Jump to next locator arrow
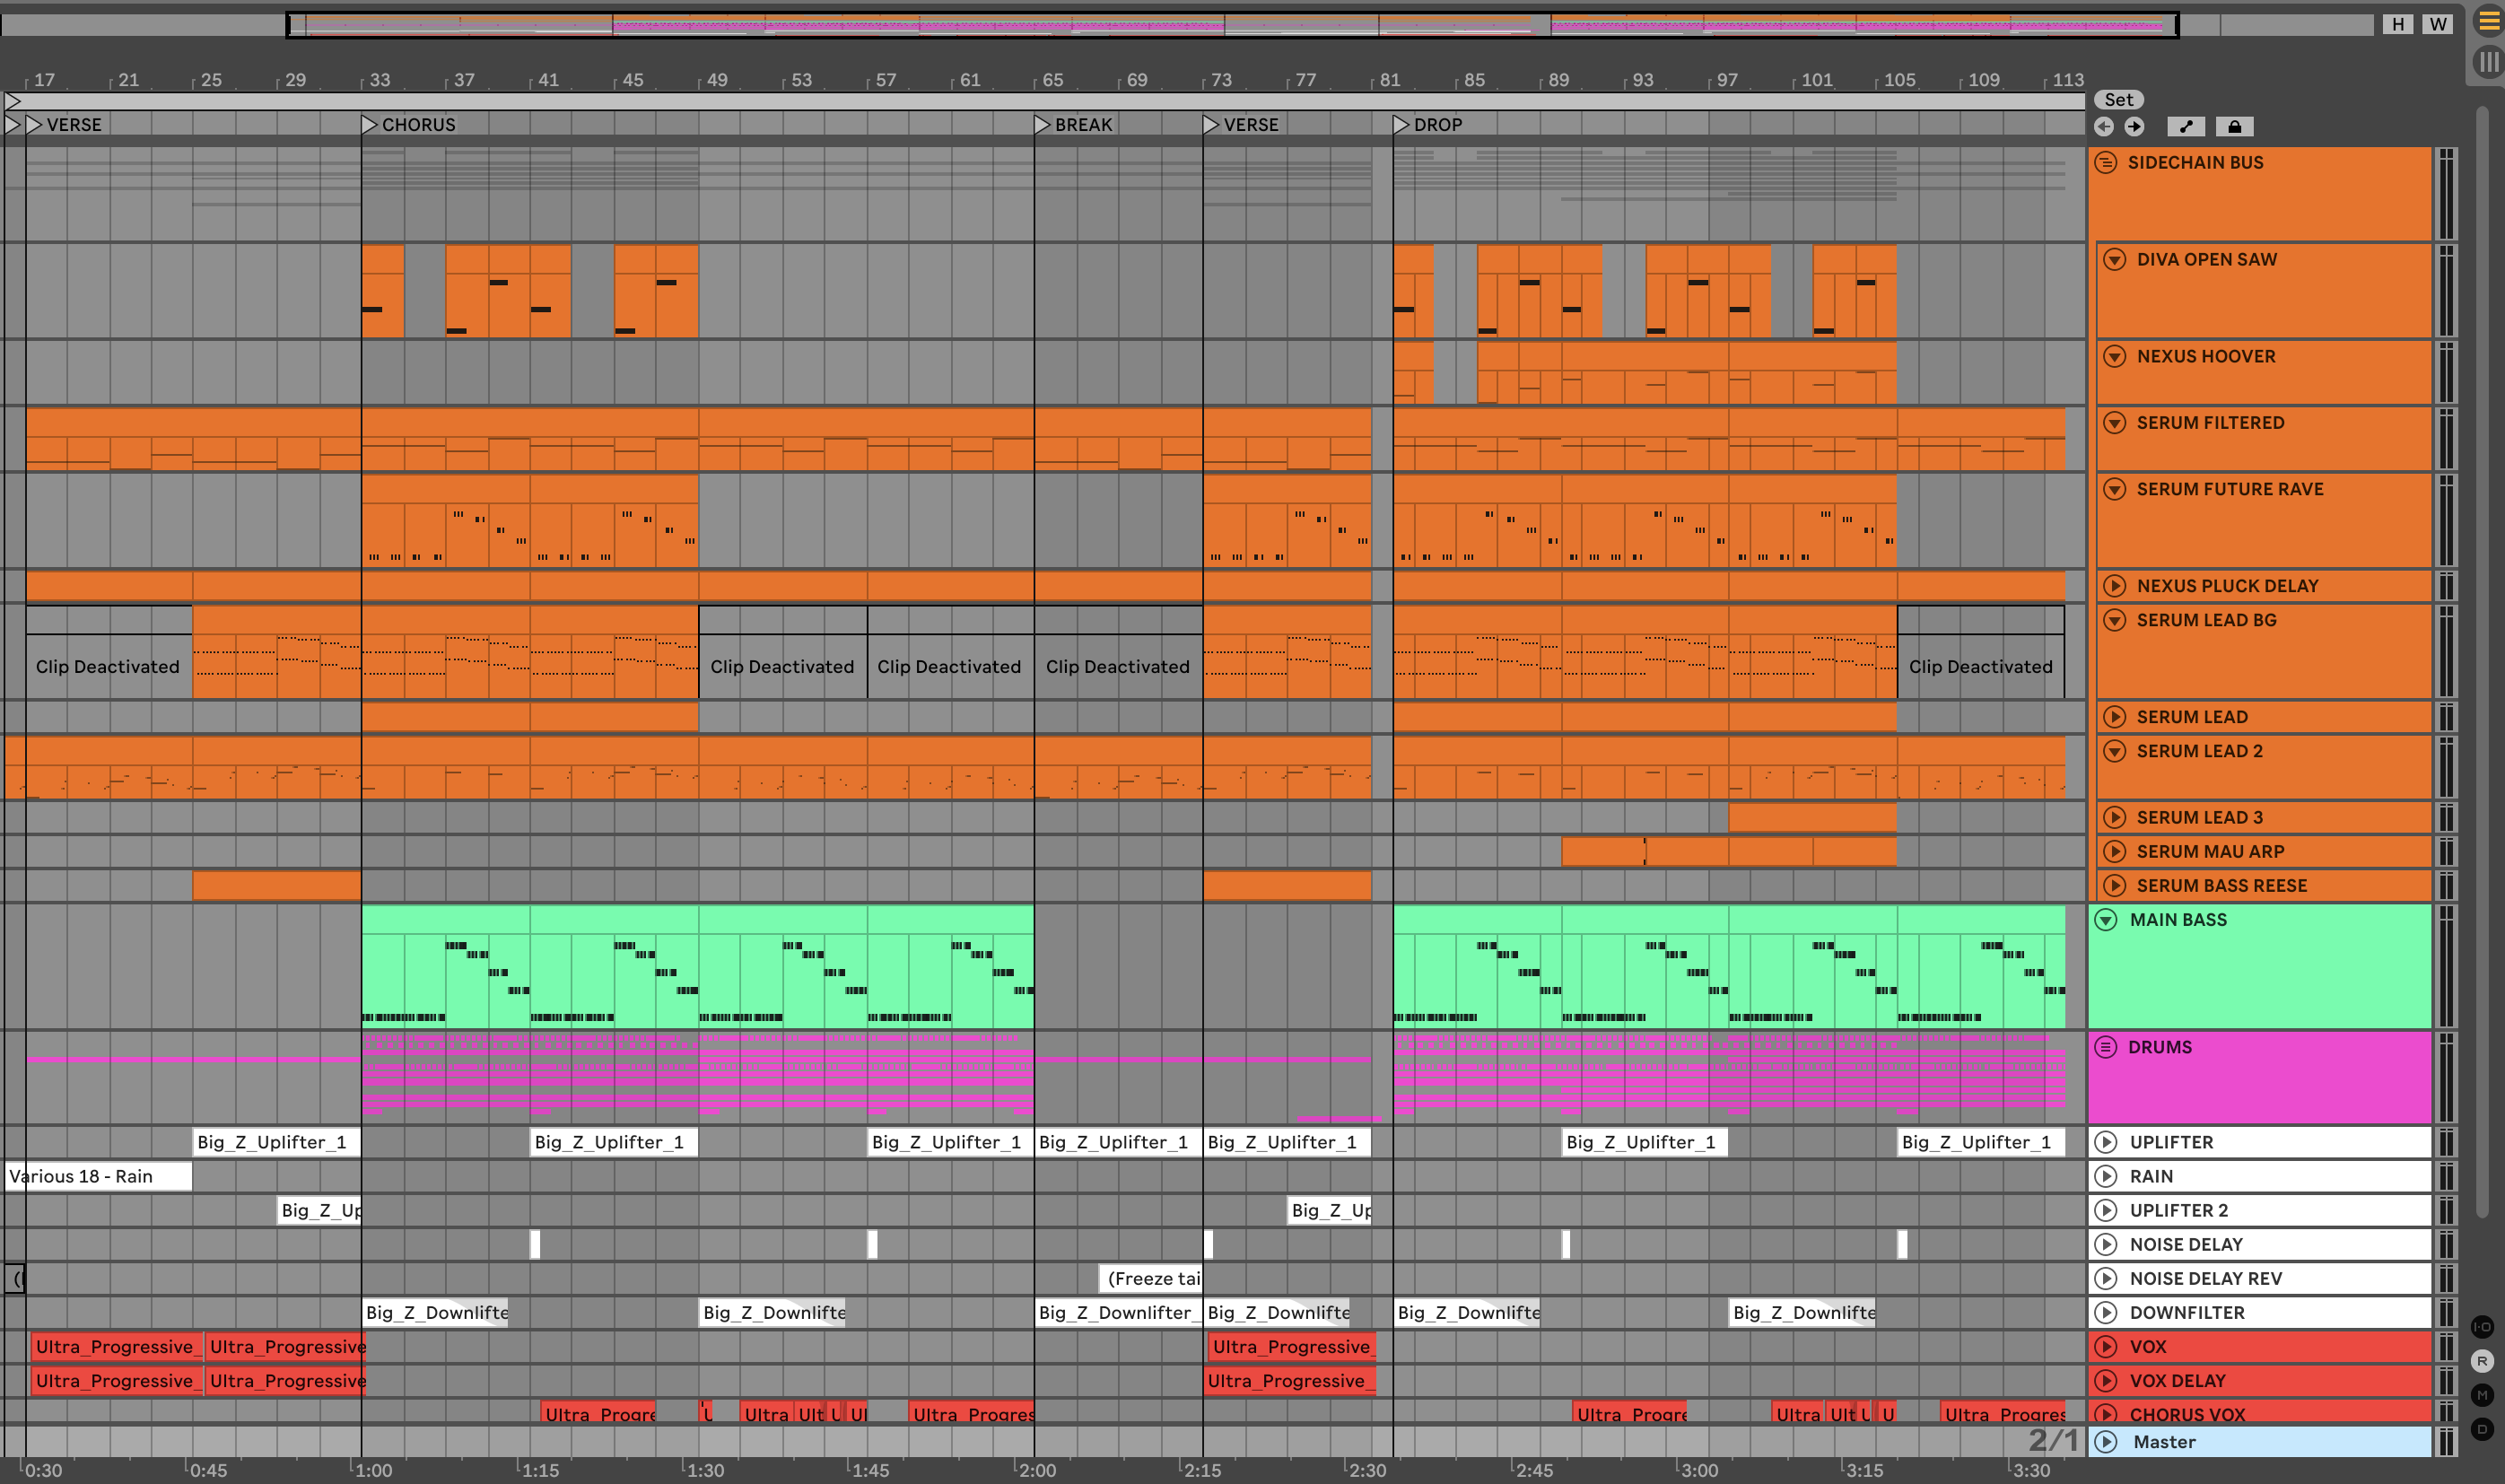2505x1484 pixels. [2134, 126]
